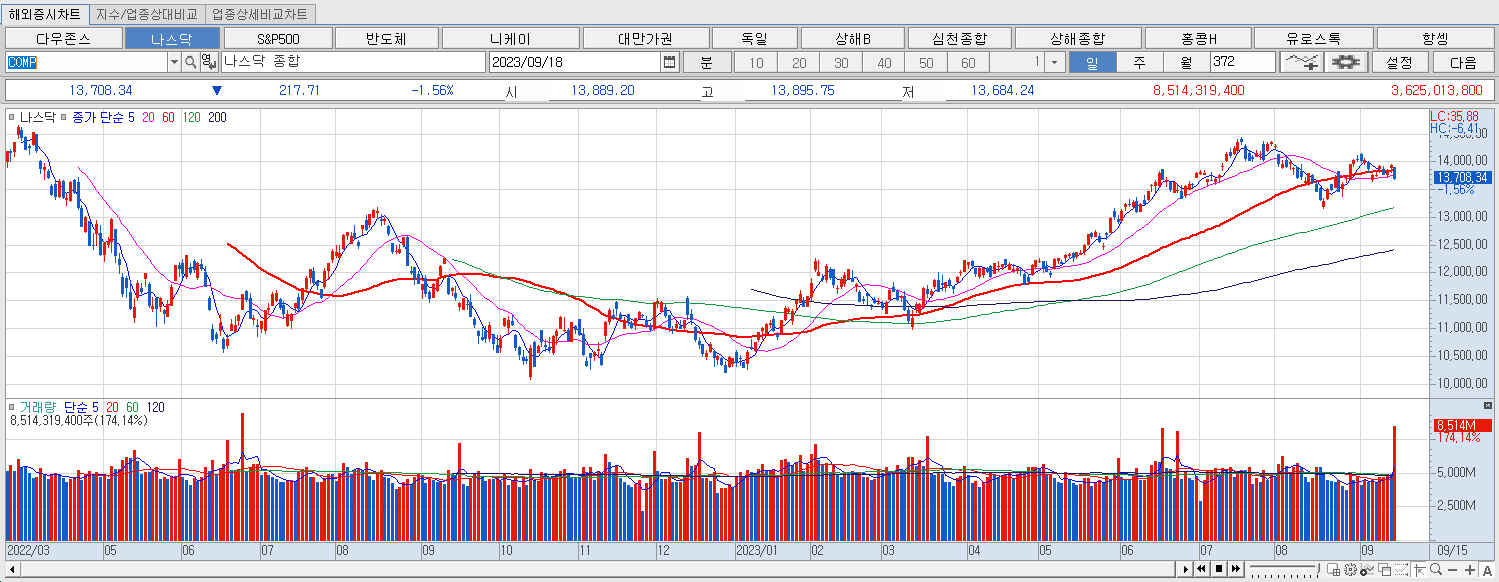Select the COMP symbol code field
The height and width of the screenshot is (582, 1499).
click(x=86, y=62)
